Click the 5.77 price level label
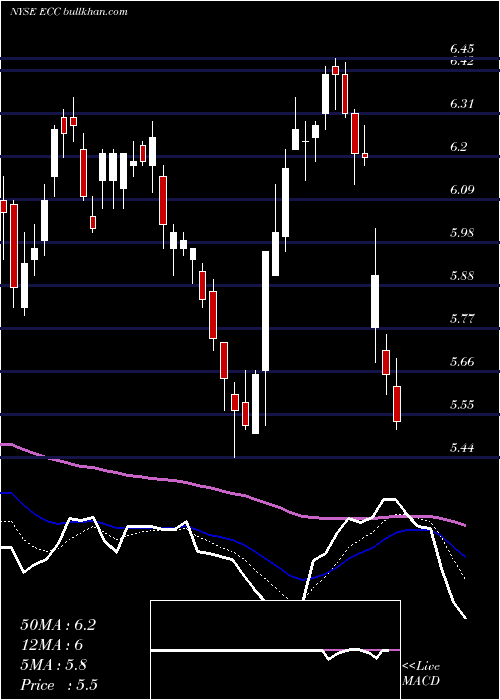The height and width of the screenshot is (700, 500). [x=462, y=318]
